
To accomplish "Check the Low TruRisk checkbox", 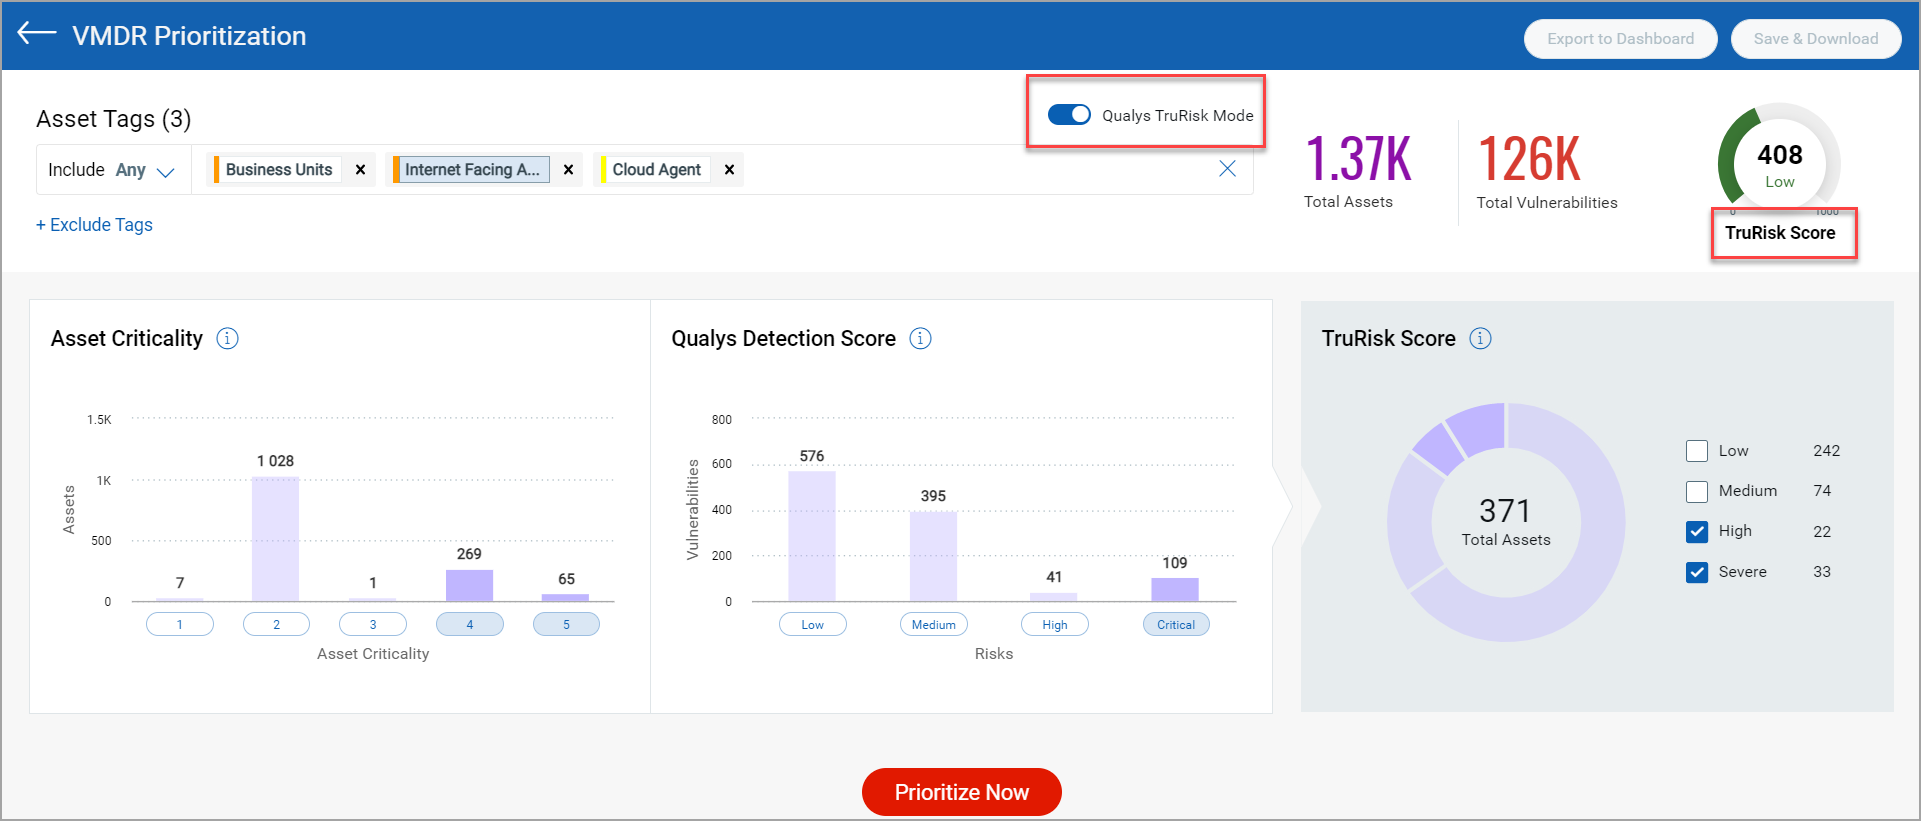I will point(1696,451).
